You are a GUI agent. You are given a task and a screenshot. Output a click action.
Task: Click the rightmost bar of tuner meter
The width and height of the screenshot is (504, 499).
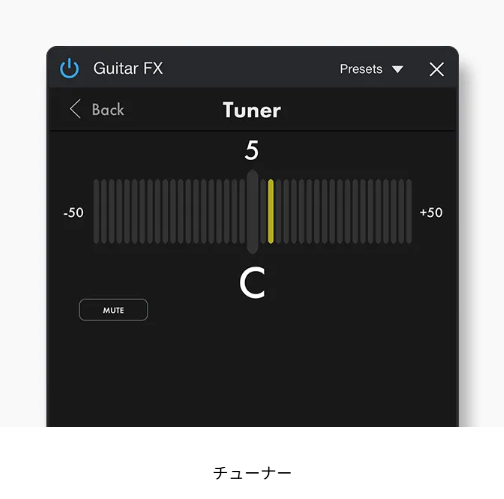click(409, 211)
